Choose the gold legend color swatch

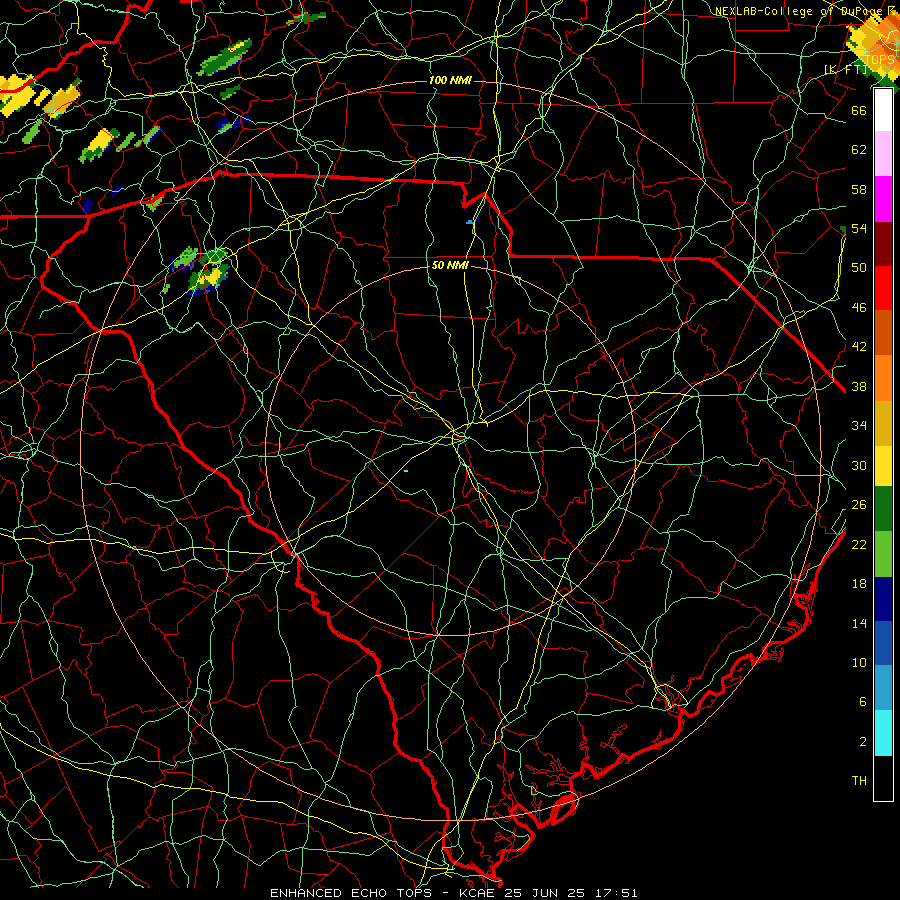883,423
